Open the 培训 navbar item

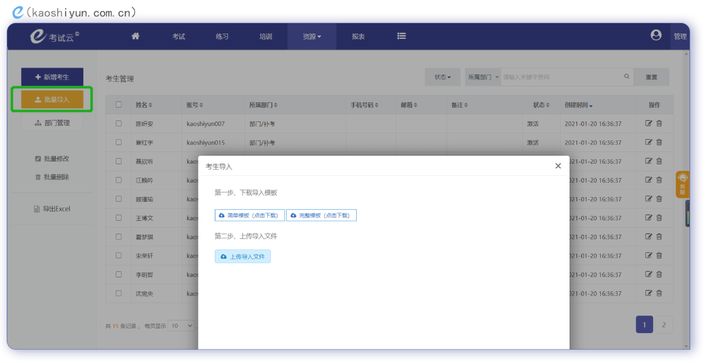(x=265, y=36)
